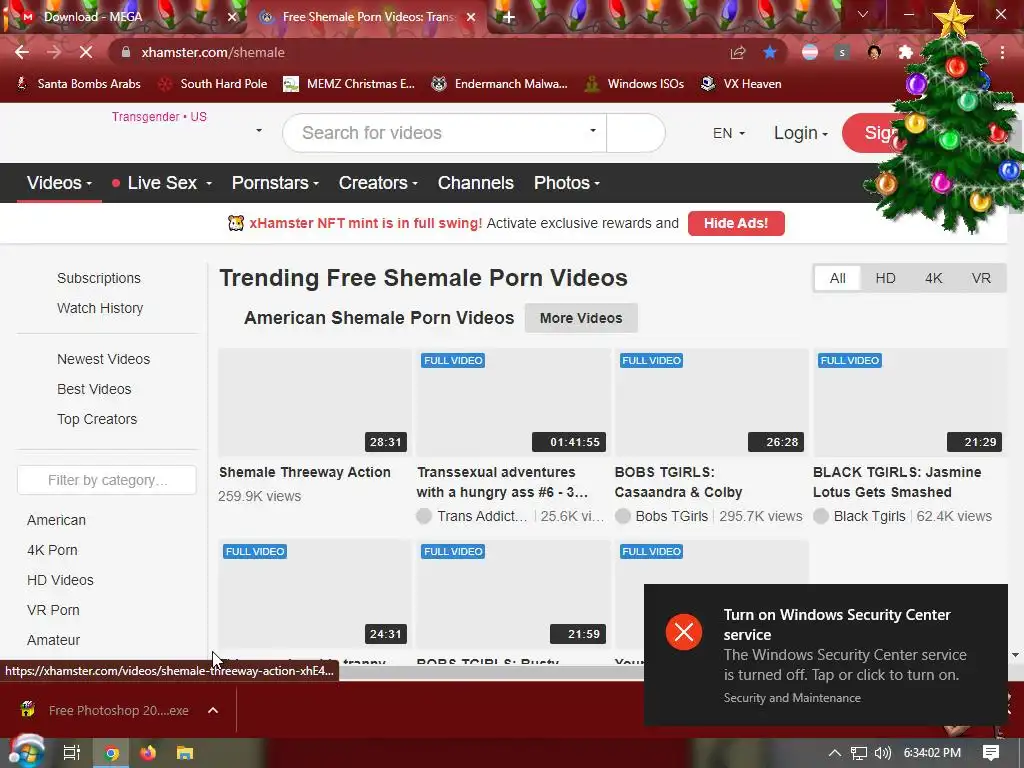Open VX Heaven bookmark
Image resolution: width=1024 pixels, height=768 pixels.
(x=741, y=84)
